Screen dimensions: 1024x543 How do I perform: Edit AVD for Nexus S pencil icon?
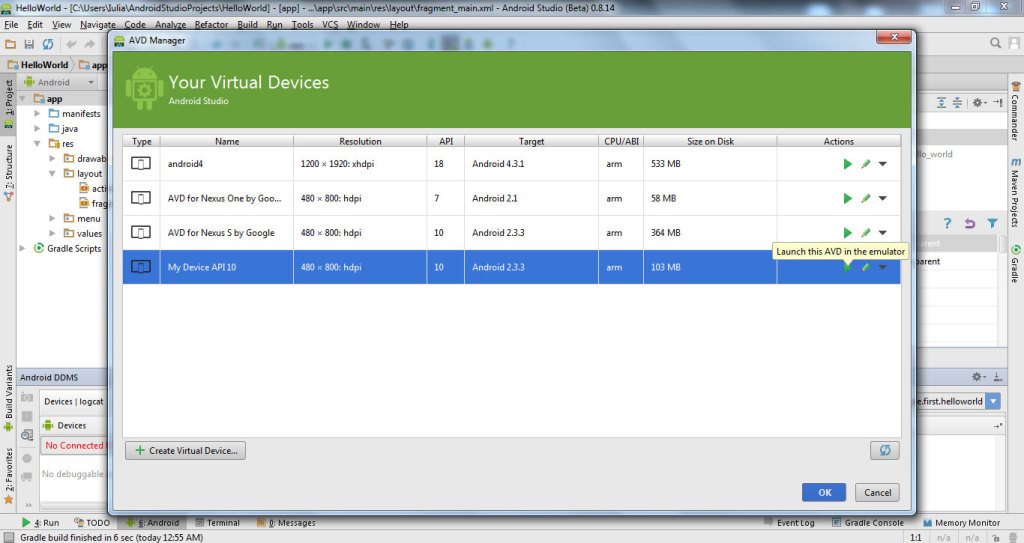[865, 233]
